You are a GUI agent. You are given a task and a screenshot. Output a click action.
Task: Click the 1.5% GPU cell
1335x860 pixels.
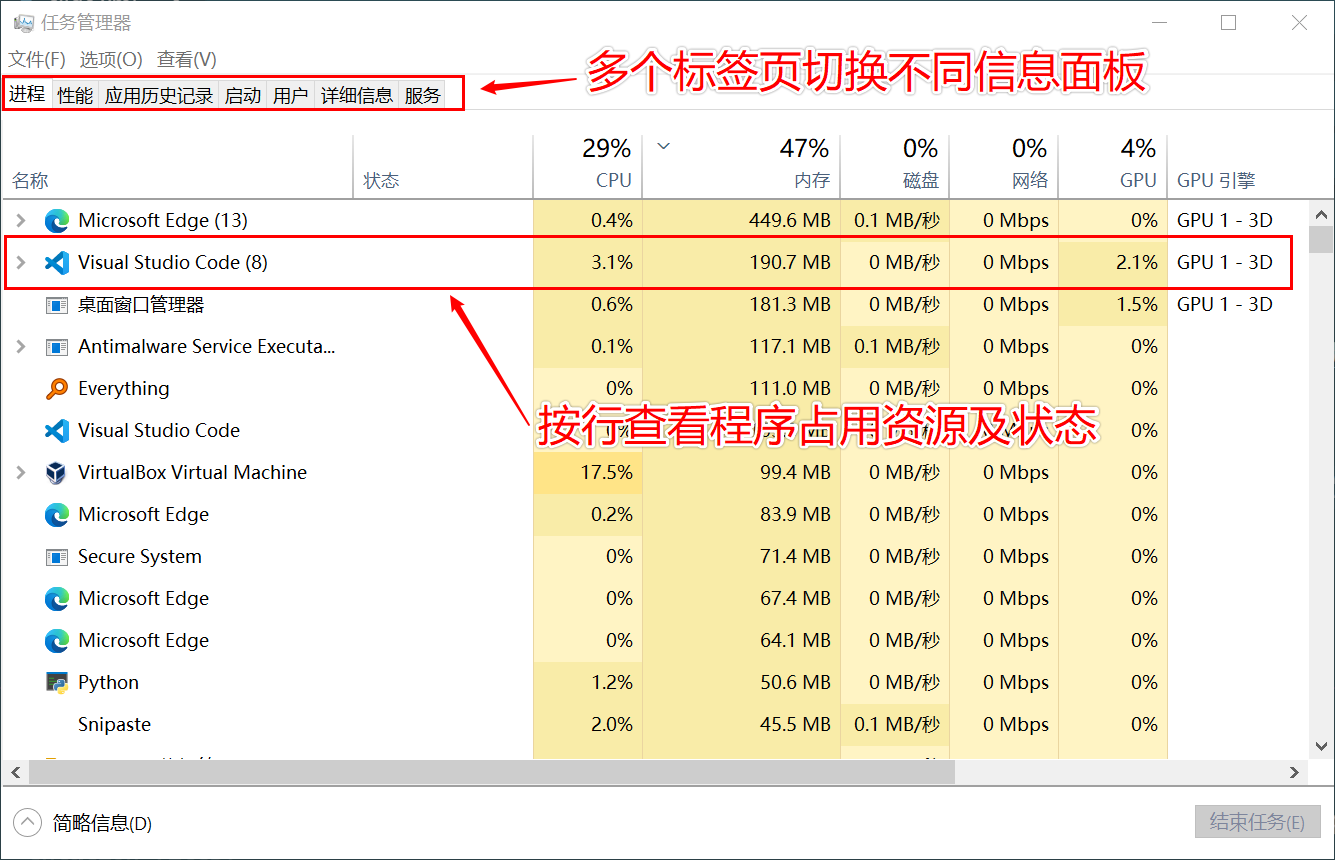coord(1113,304)
